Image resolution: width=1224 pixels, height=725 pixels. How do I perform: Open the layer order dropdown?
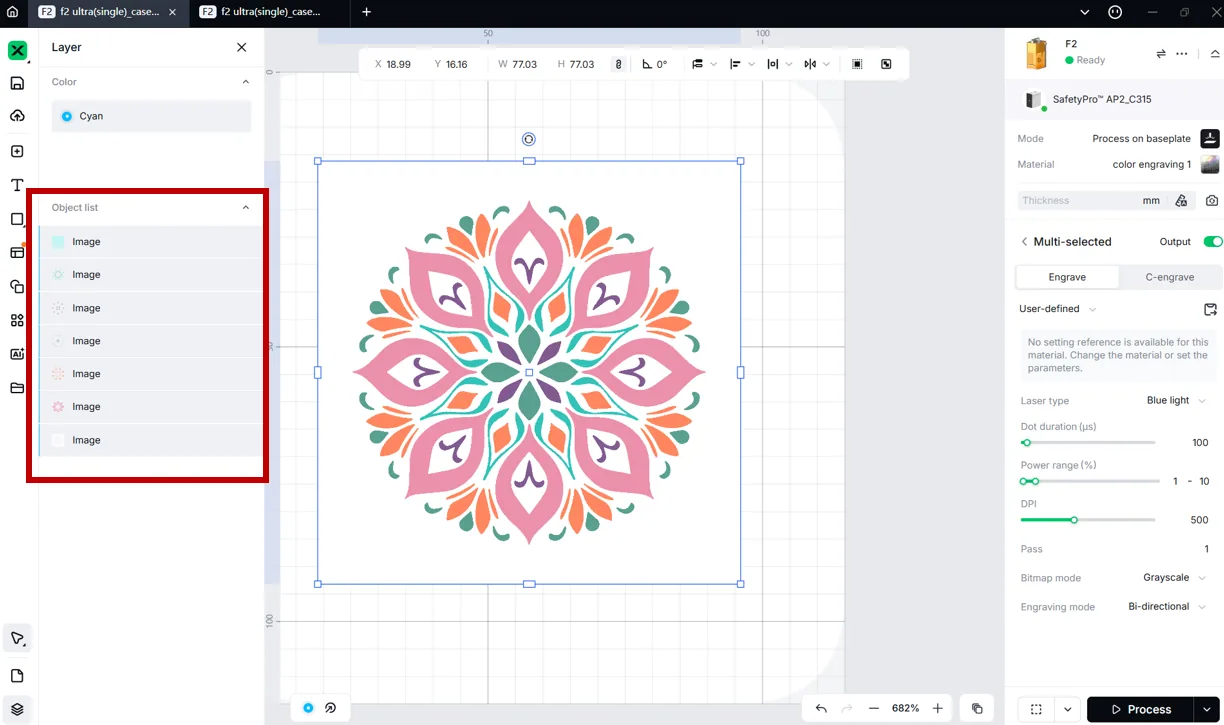tap(704, 64)
